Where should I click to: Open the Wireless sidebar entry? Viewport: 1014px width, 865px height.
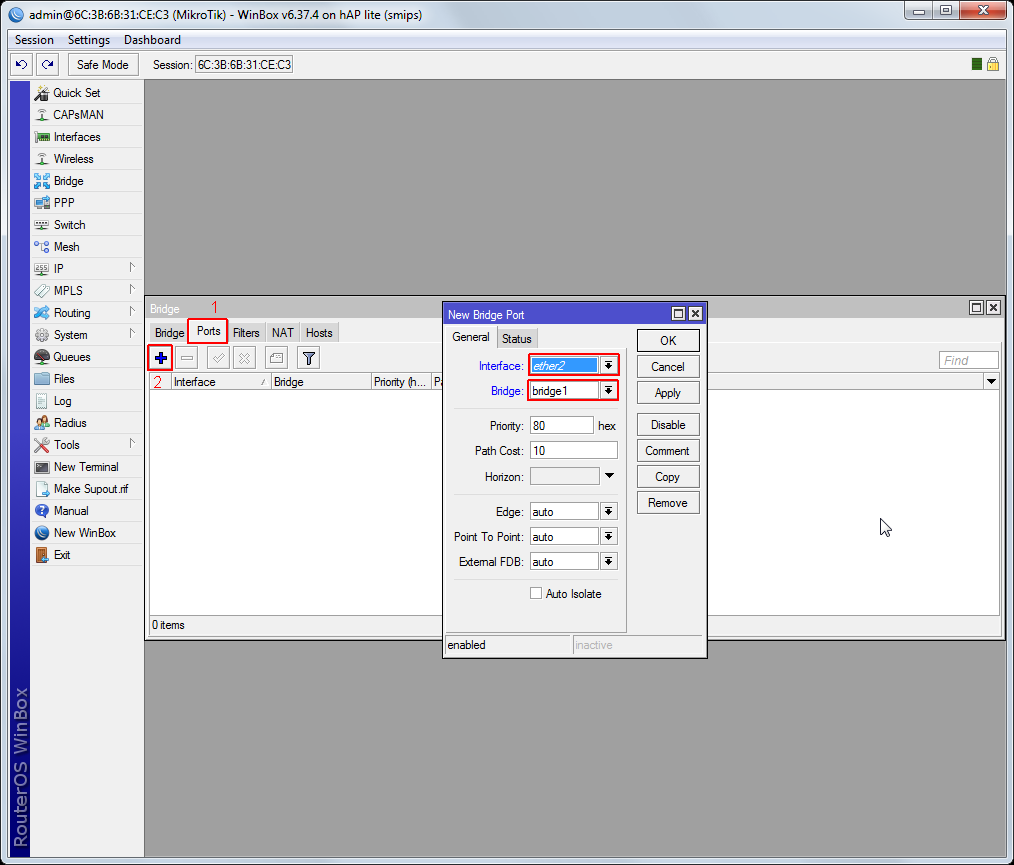tap(73, 159)
